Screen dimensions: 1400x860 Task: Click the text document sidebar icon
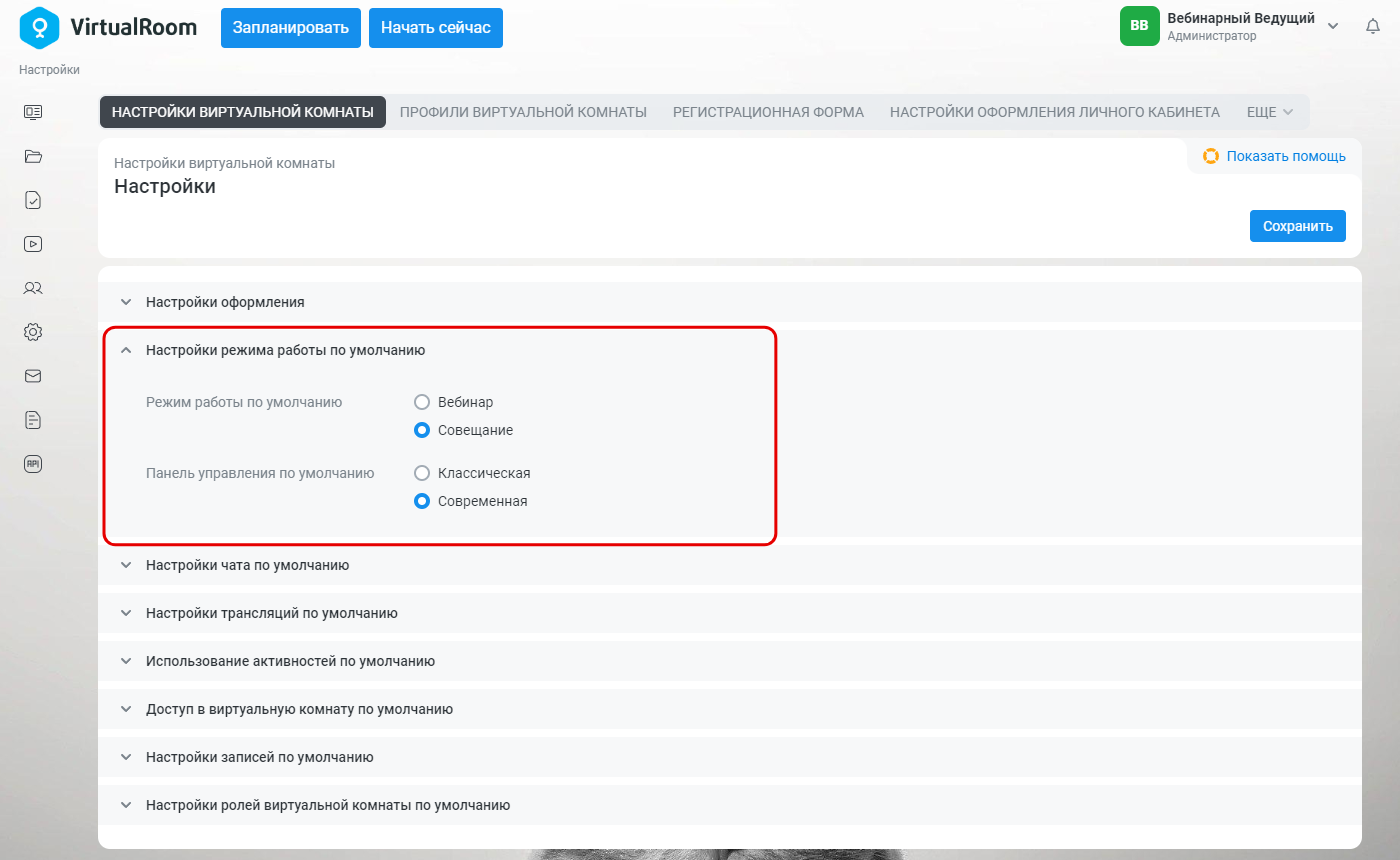[33, 420]
